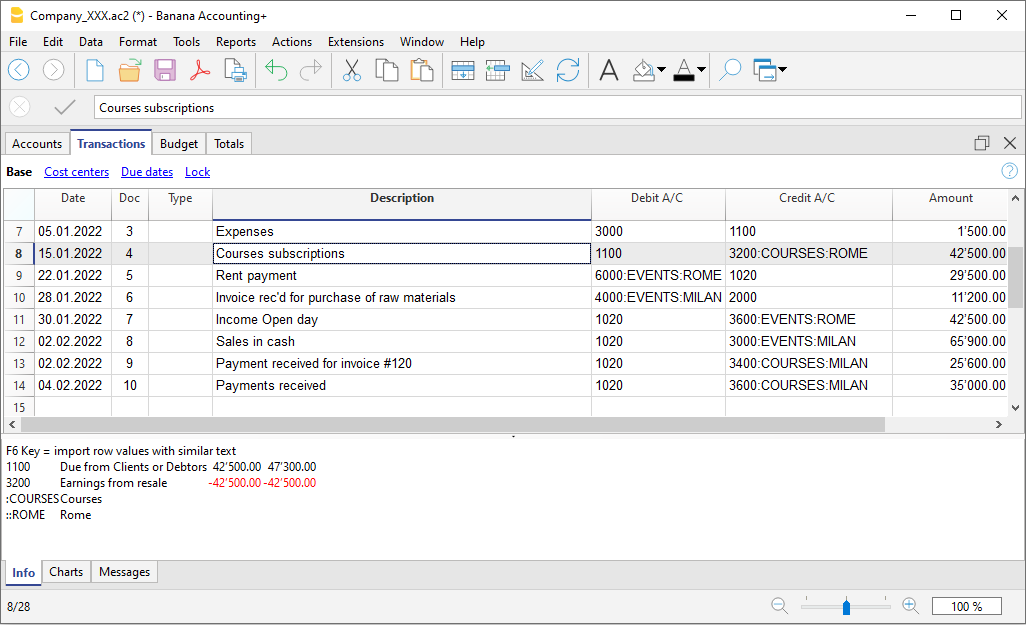Screen dimensions: 1026x625
Task: Open the fill color dropdown arrow
Action: coord(662,70)
